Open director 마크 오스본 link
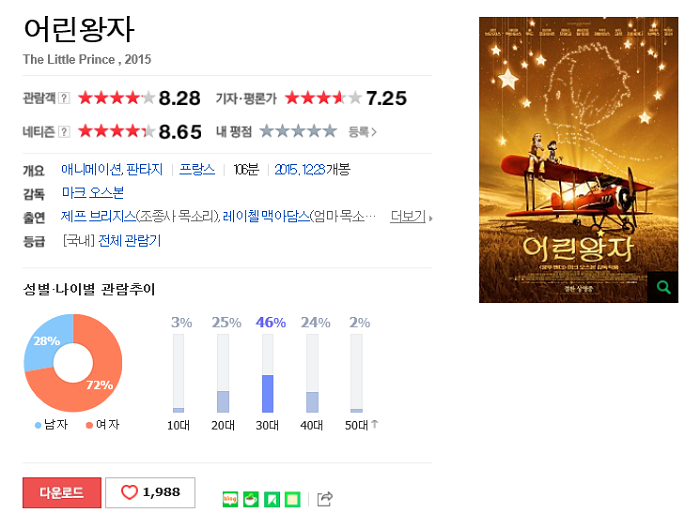The image size is (700, 528). 93,193
